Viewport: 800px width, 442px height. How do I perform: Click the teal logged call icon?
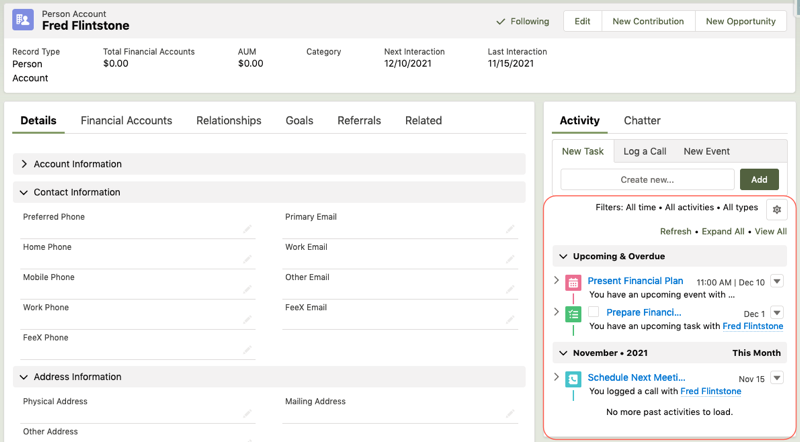(573, 380)
